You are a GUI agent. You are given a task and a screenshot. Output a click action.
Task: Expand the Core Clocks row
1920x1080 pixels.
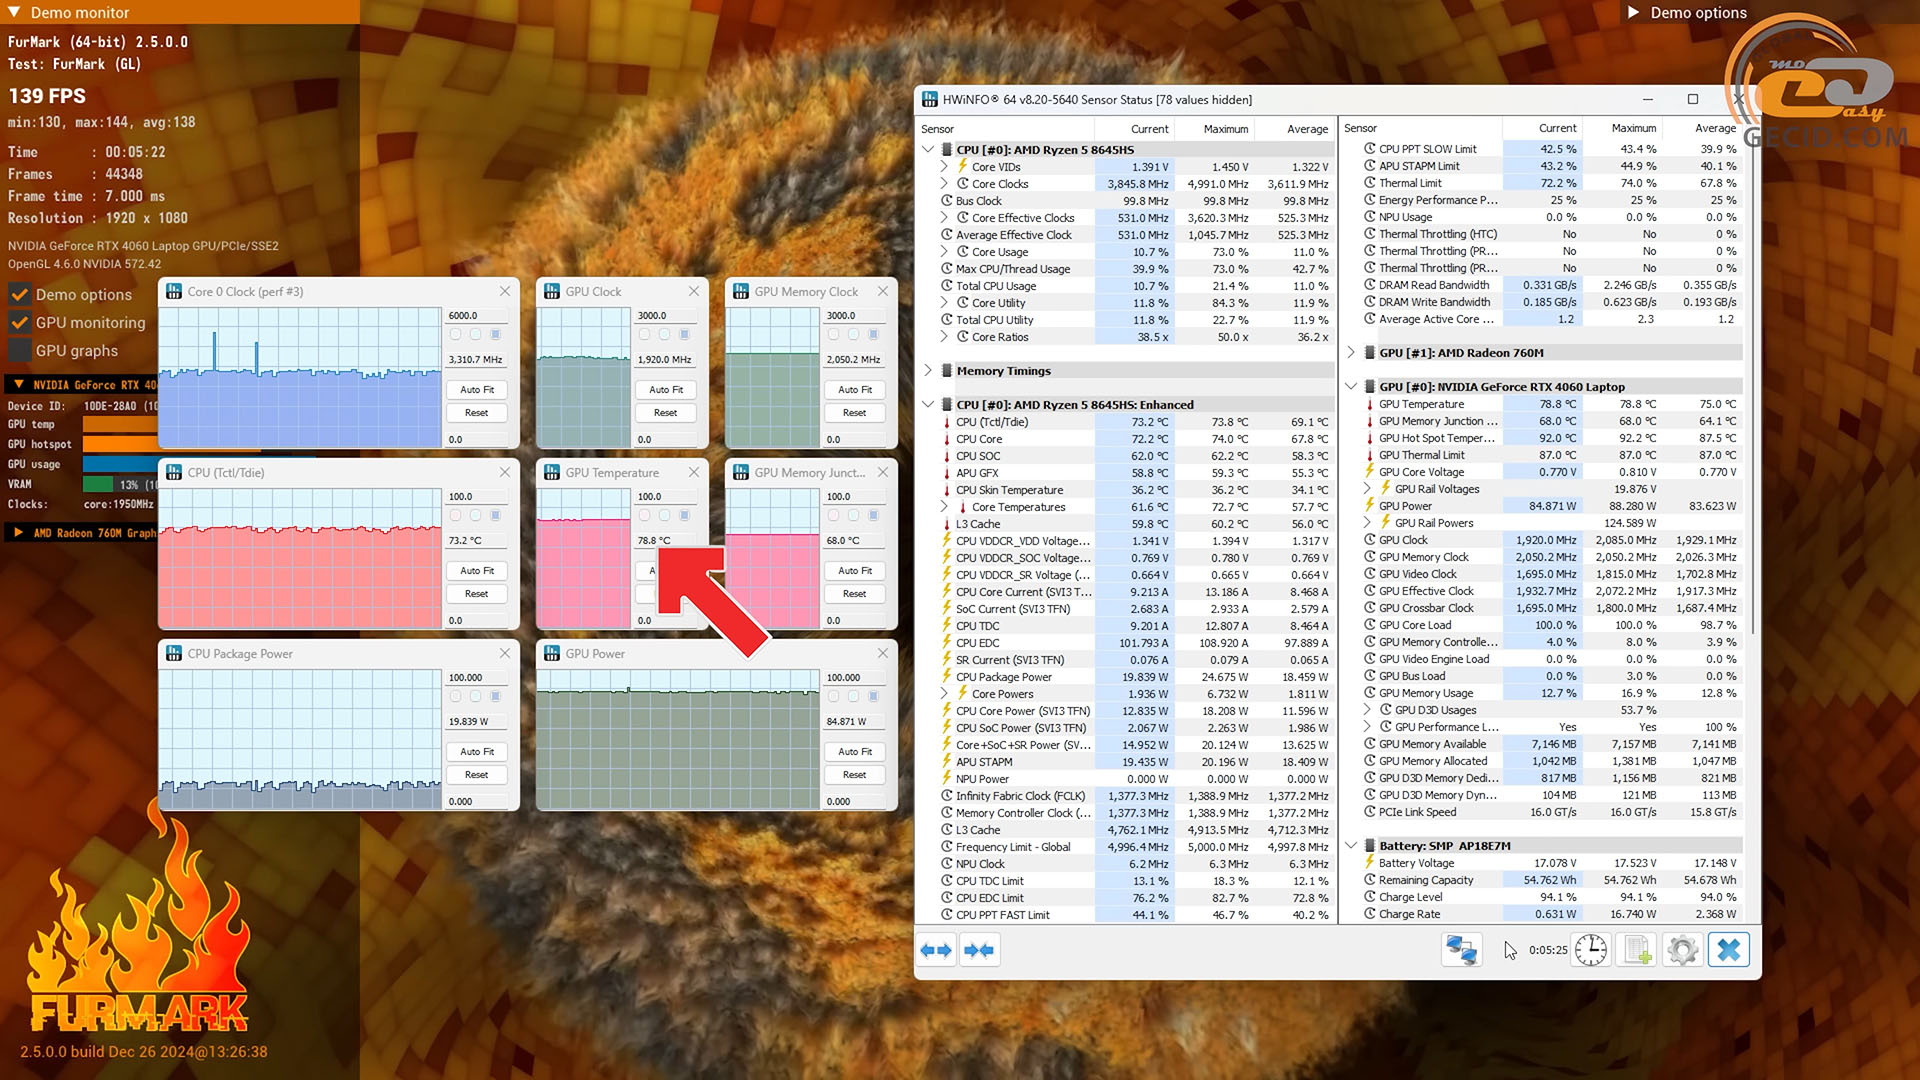click(x=943, y=184)
